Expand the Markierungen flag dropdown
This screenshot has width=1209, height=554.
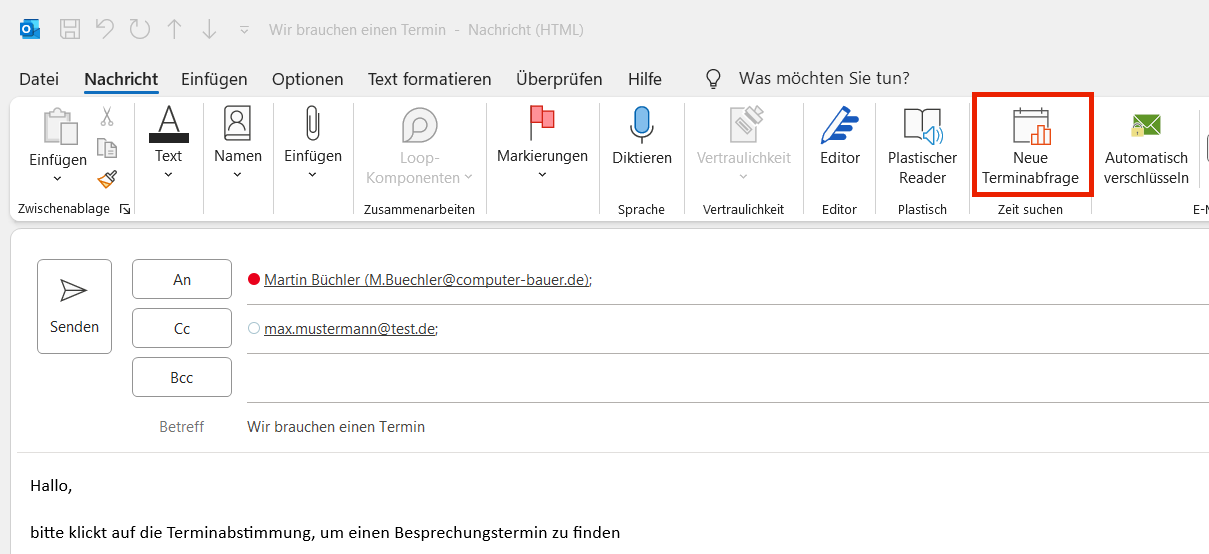click(542, 175)
